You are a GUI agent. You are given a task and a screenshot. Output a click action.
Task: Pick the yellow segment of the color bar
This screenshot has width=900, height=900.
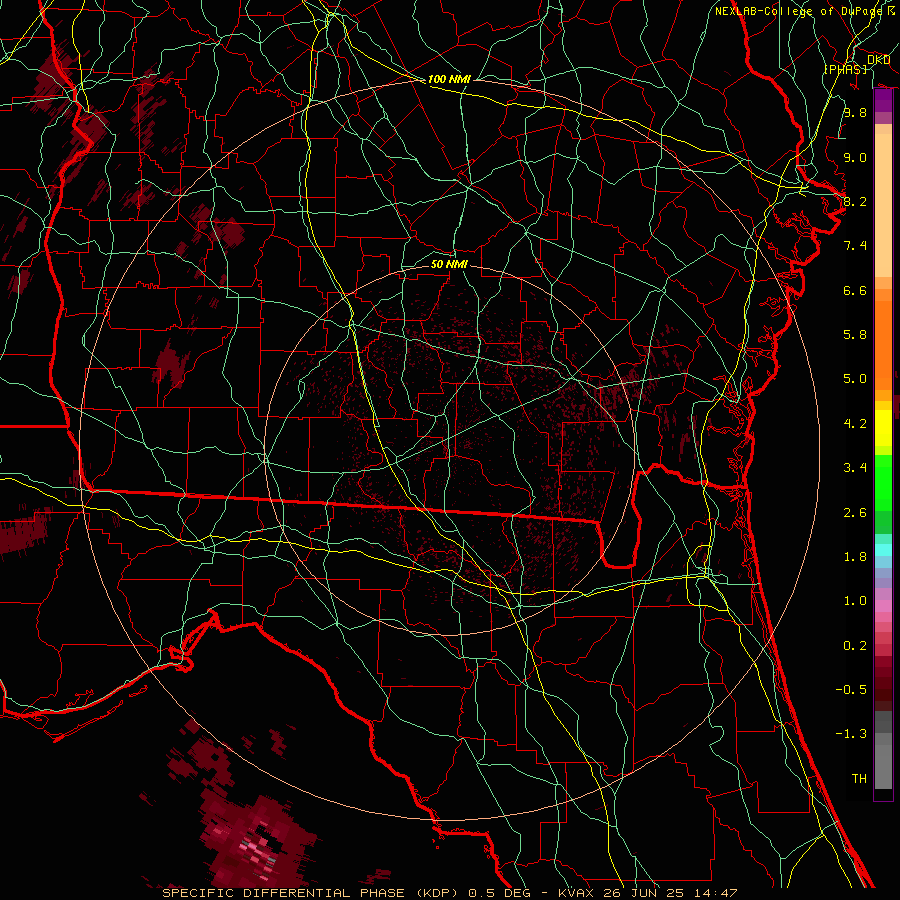[x=883, y=428]
